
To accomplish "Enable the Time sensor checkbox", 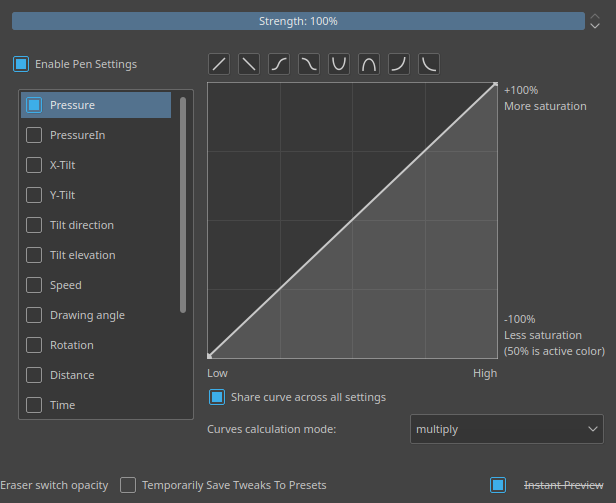I will [x=34, y=405].
